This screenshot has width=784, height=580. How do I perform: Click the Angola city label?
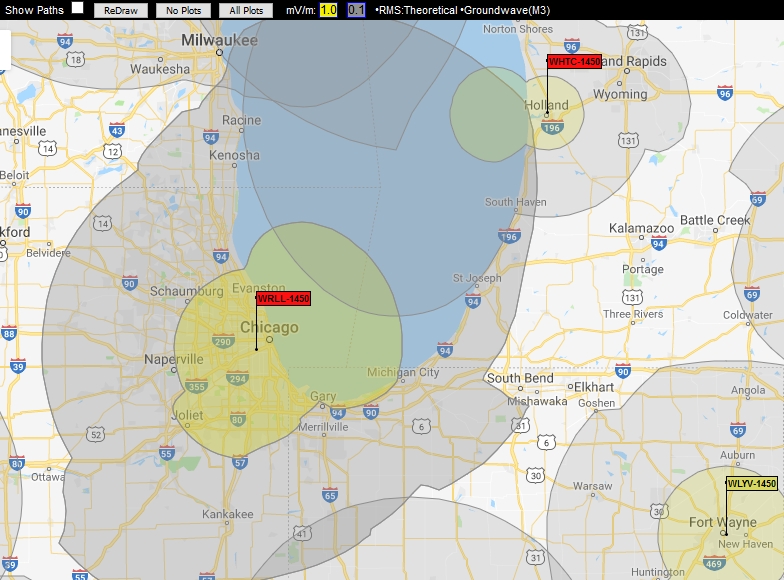coord(748,390)
